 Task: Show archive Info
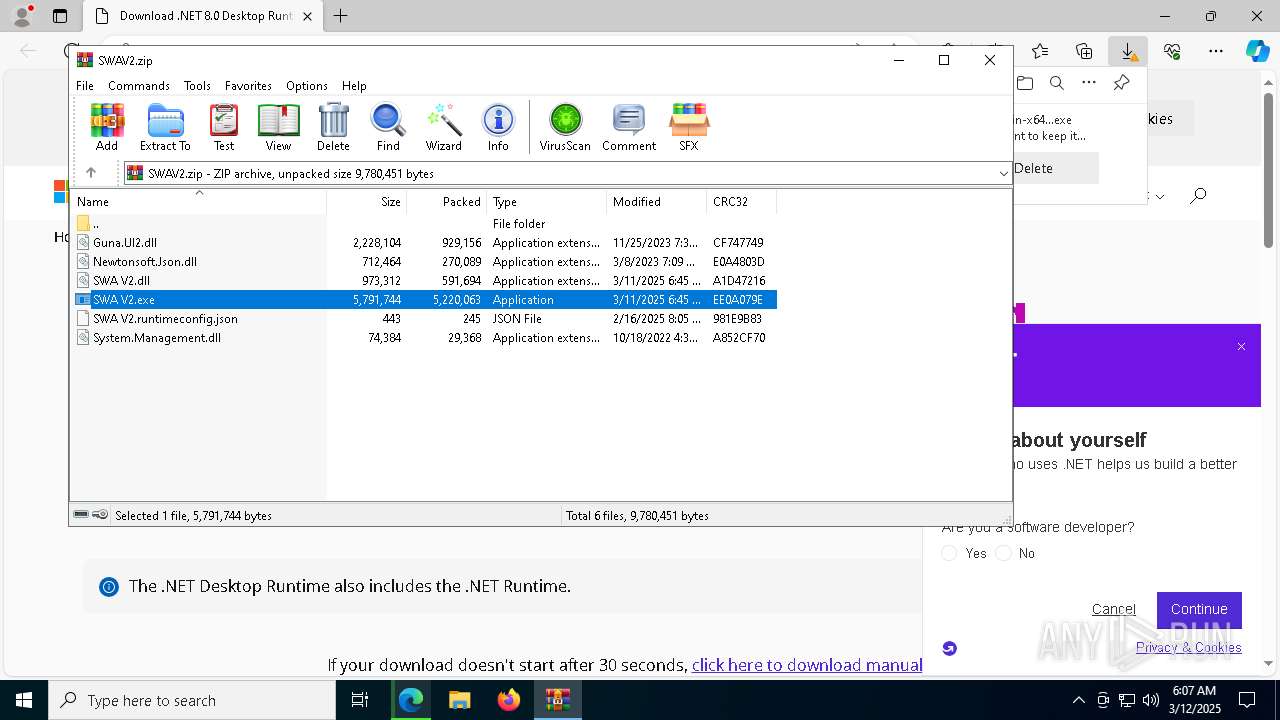[498, 127]
